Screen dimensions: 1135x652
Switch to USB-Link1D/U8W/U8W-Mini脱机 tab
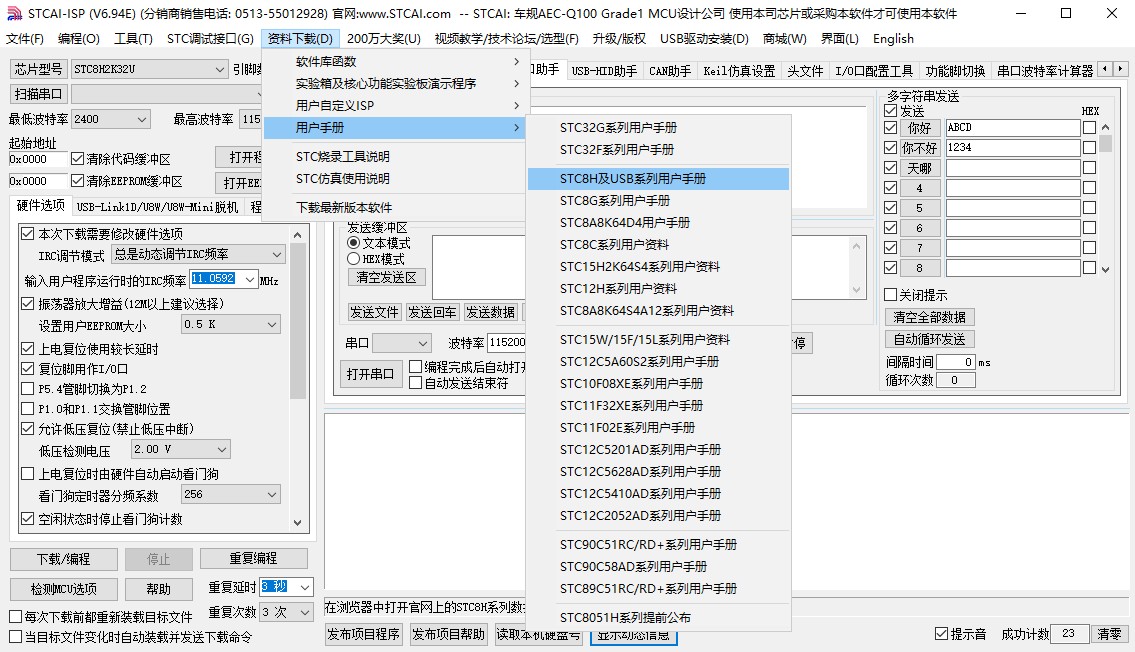tap(157, 207)
